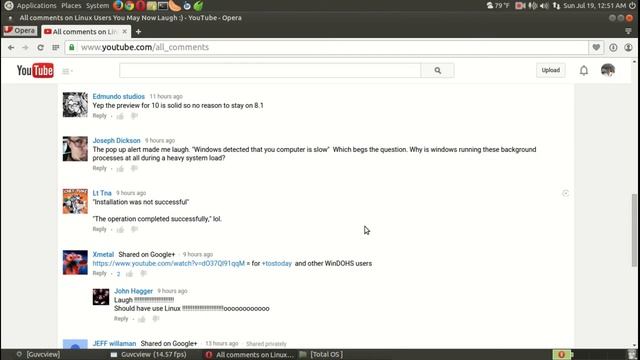Image resolution: width=640 pixels, height=360 pixels.
Task: Like Edmundo studios' comment
Action: point(120,116)
